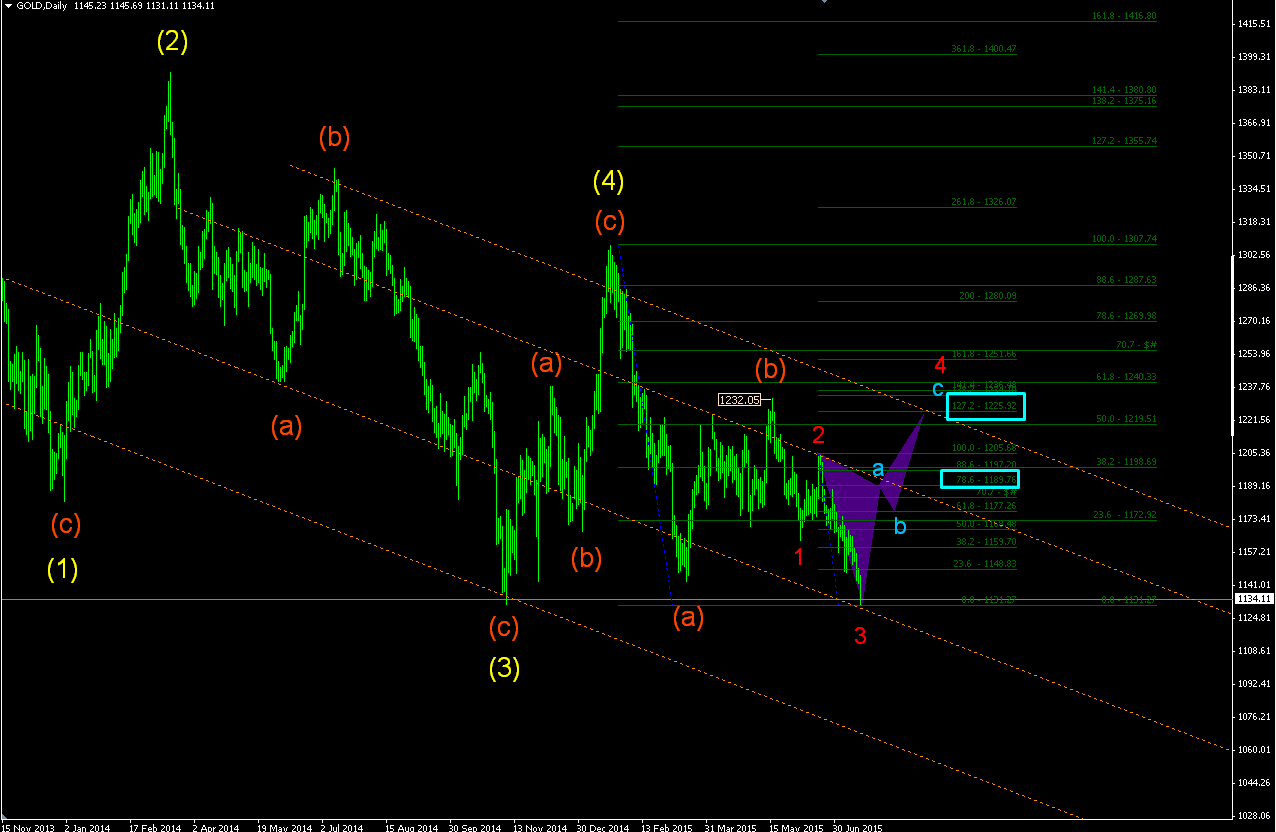Click Fibonacci level 23.6 - 1148.83
The height and width of the screenshot is (832, 1276).
coord(986,564)
